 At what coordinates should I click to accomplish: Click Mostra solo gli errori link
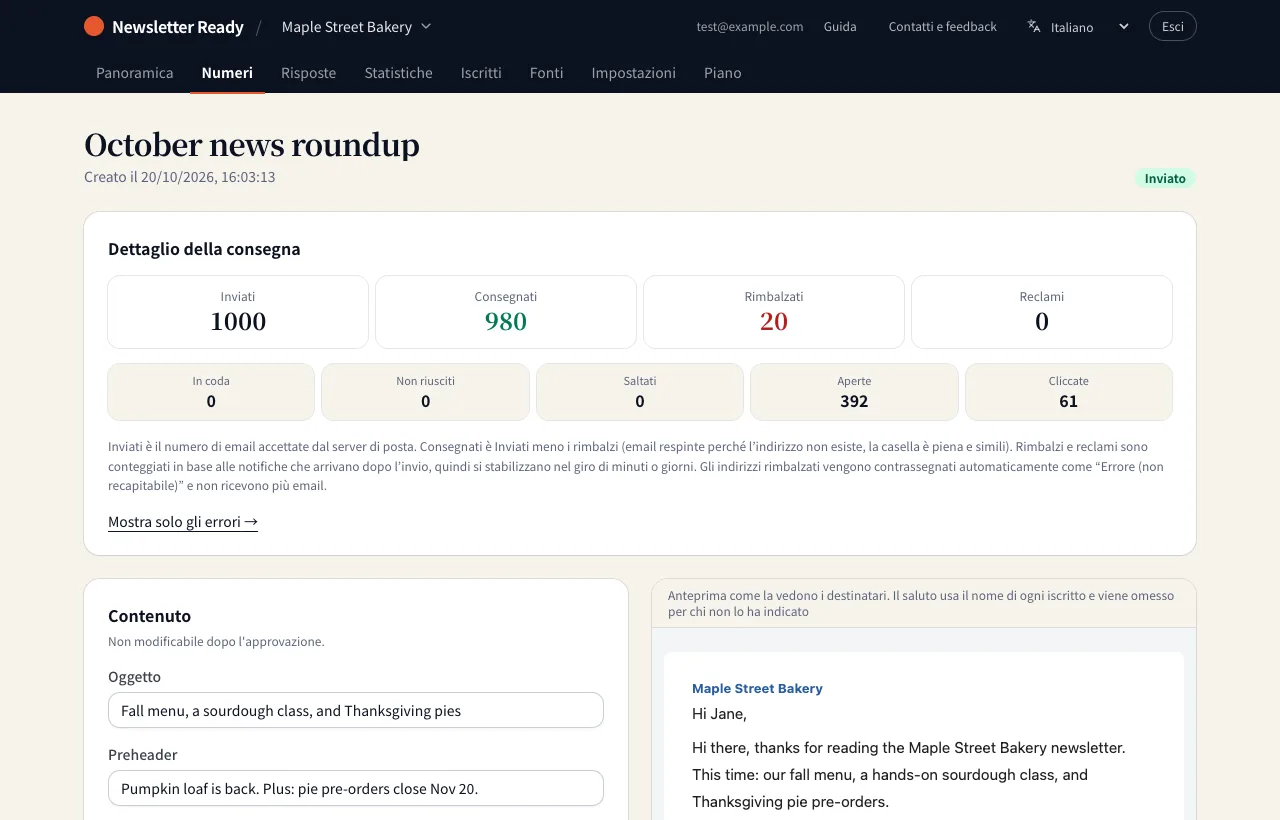tap(183, 522)
